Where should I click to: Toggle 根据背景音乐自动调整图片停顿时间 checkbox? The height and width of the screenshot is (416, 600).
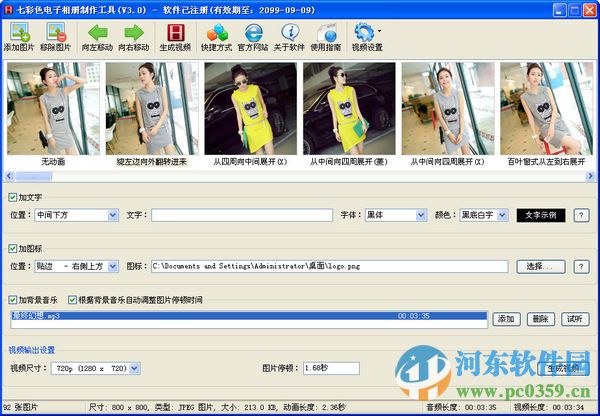72,300
